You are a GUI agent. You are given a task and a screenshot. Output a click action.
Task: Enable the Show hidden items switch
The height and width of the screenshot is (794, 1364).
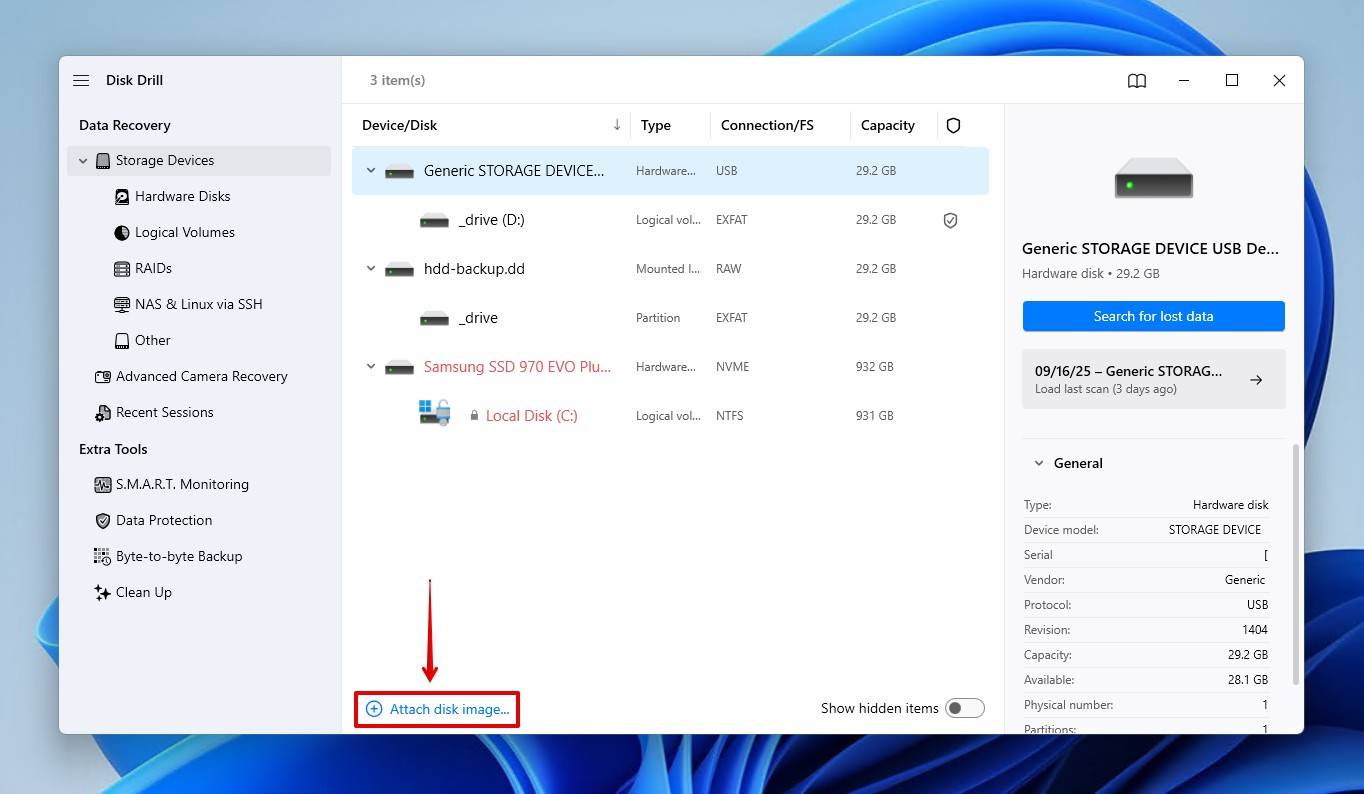coord(964,707)
